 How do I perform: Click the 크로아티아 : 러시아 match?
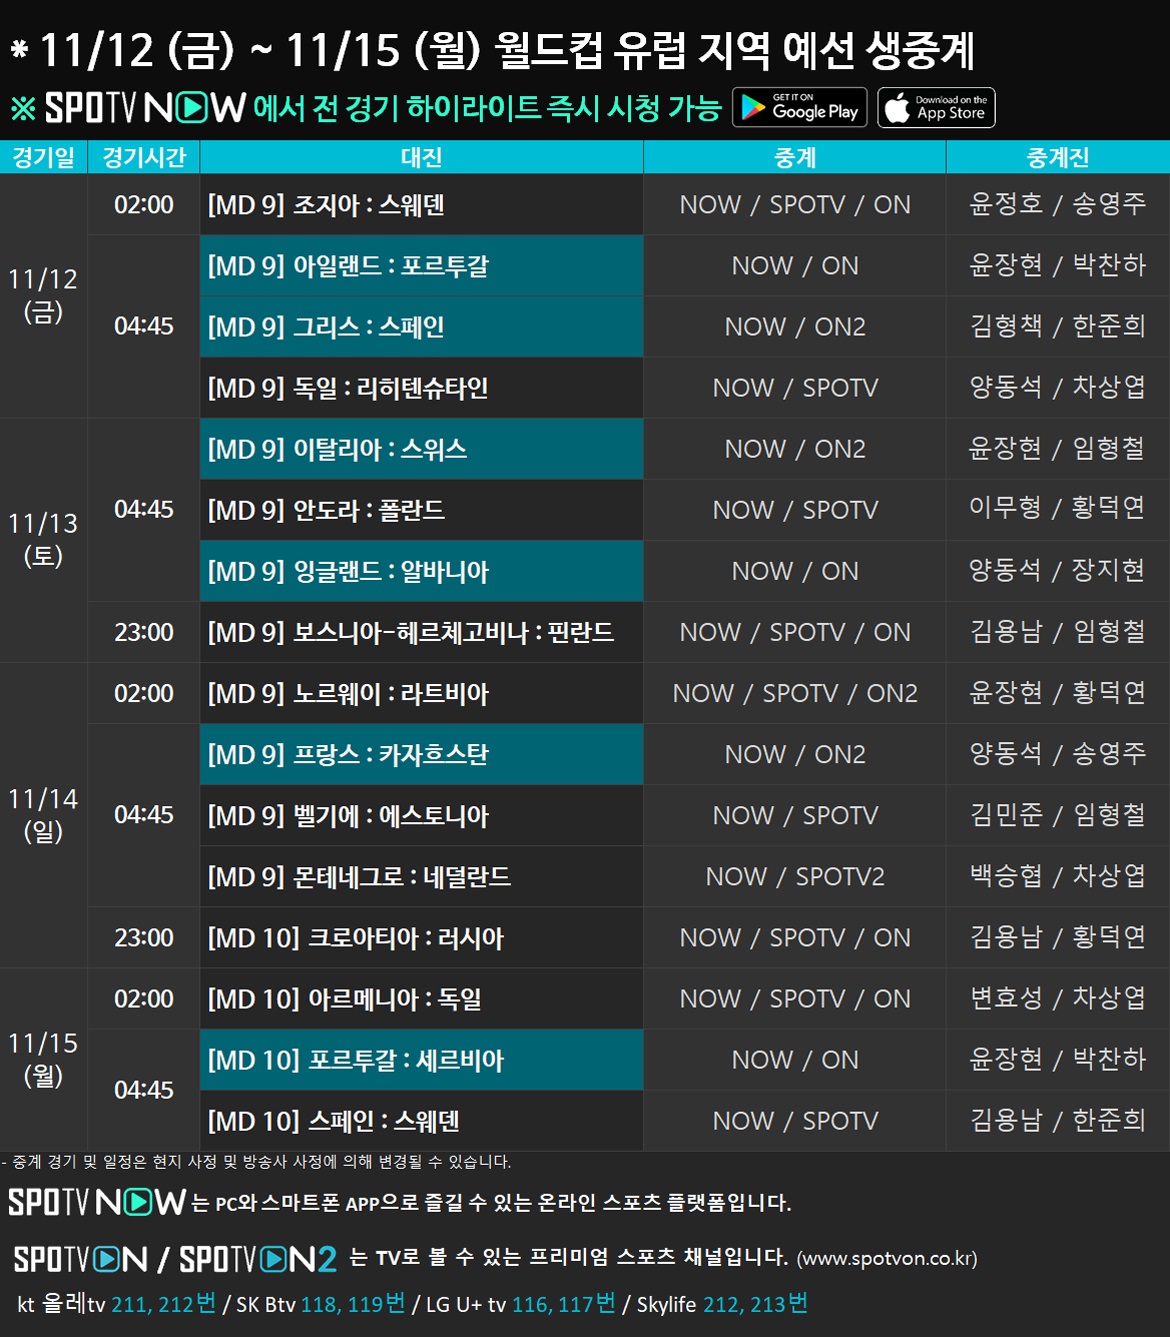click(421, 938)
